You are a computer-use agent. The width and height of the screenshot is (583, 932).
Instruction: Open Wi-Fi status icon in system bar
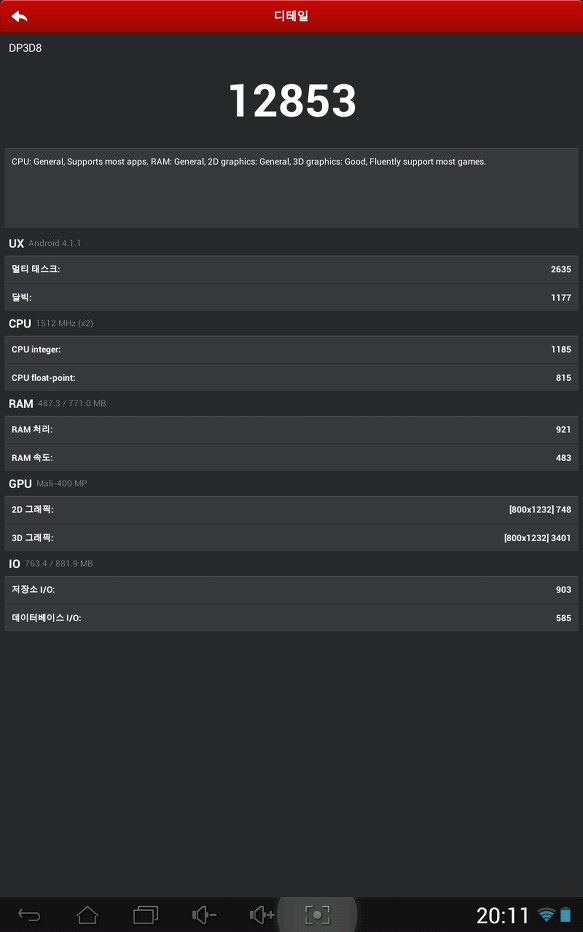coord(546,915)
